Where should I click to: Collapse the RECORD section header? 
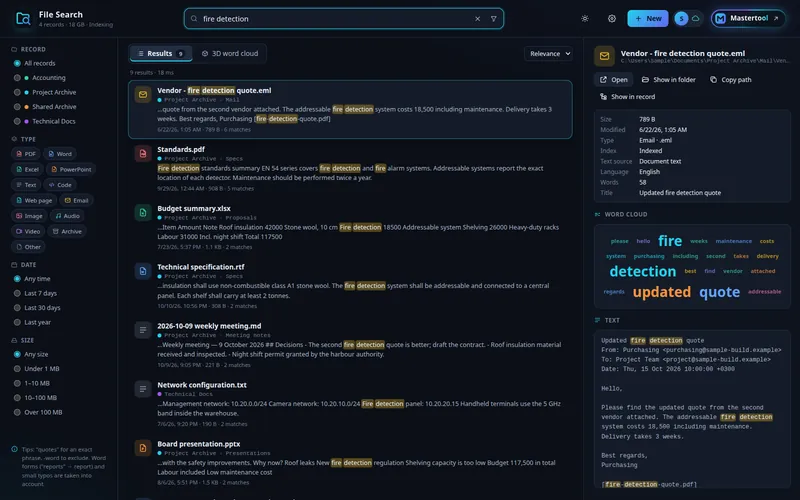tap(29, 49)
